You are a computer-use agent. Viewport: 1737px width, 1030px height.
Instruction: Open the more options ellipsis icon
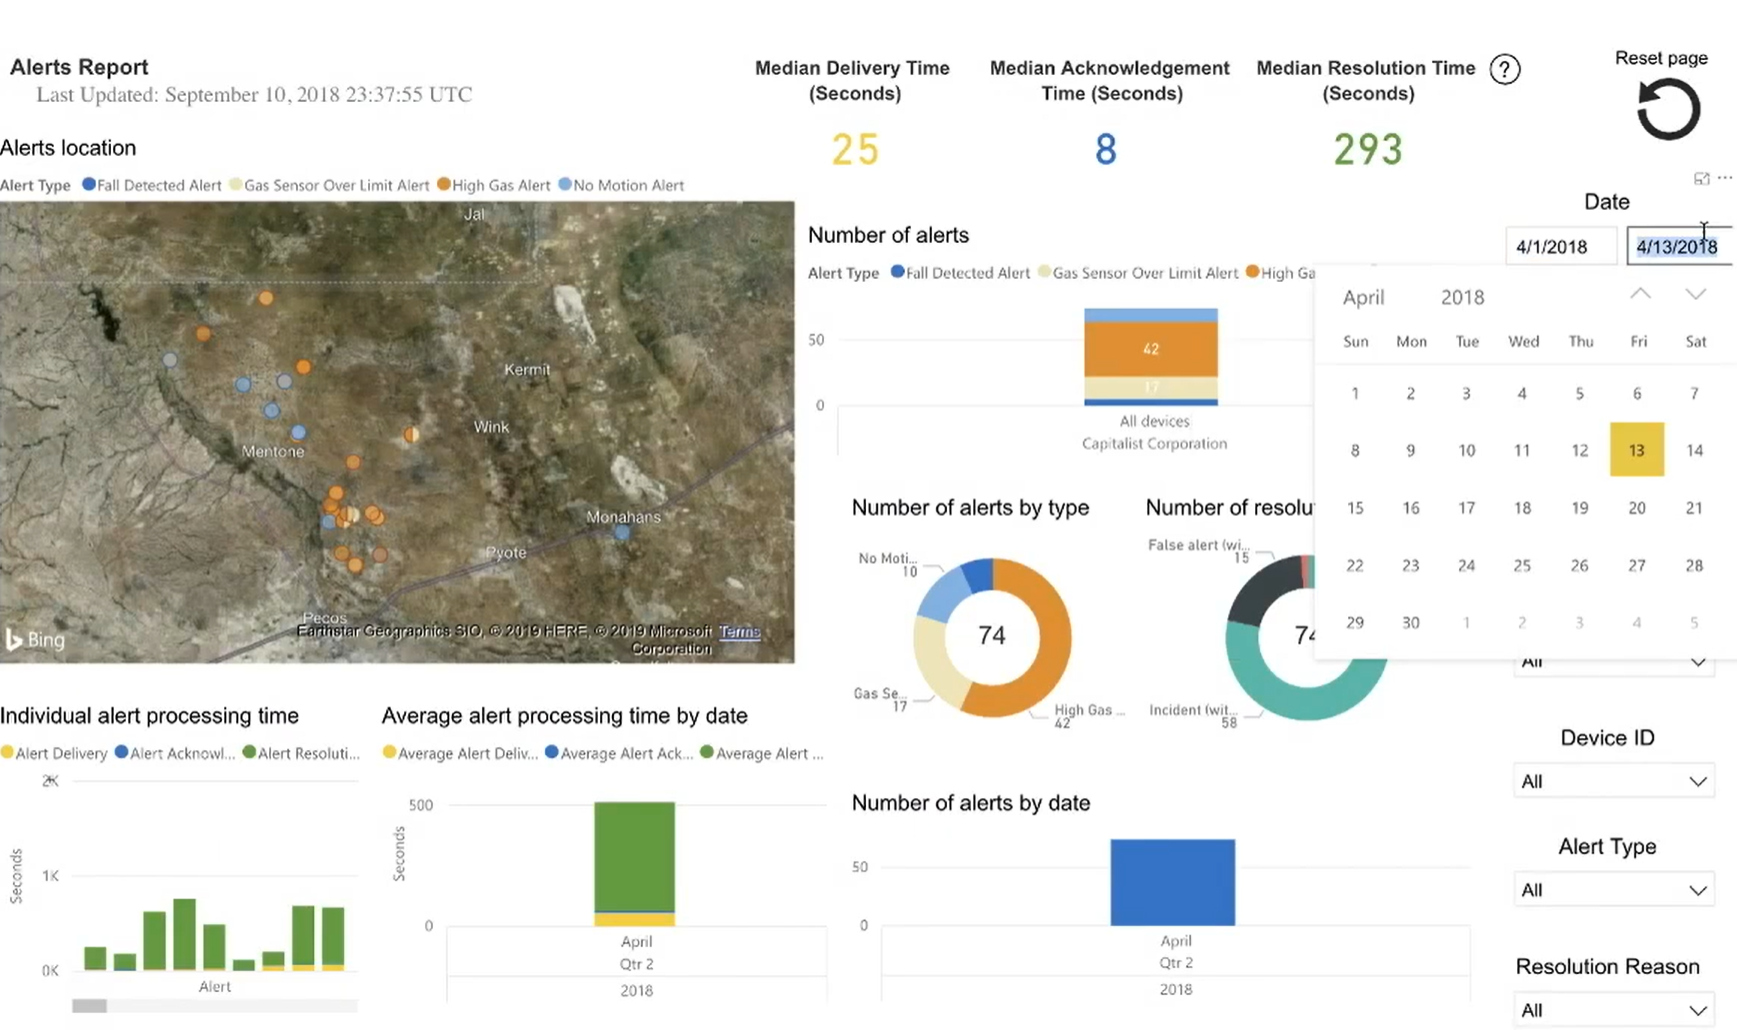(1725, 178)
